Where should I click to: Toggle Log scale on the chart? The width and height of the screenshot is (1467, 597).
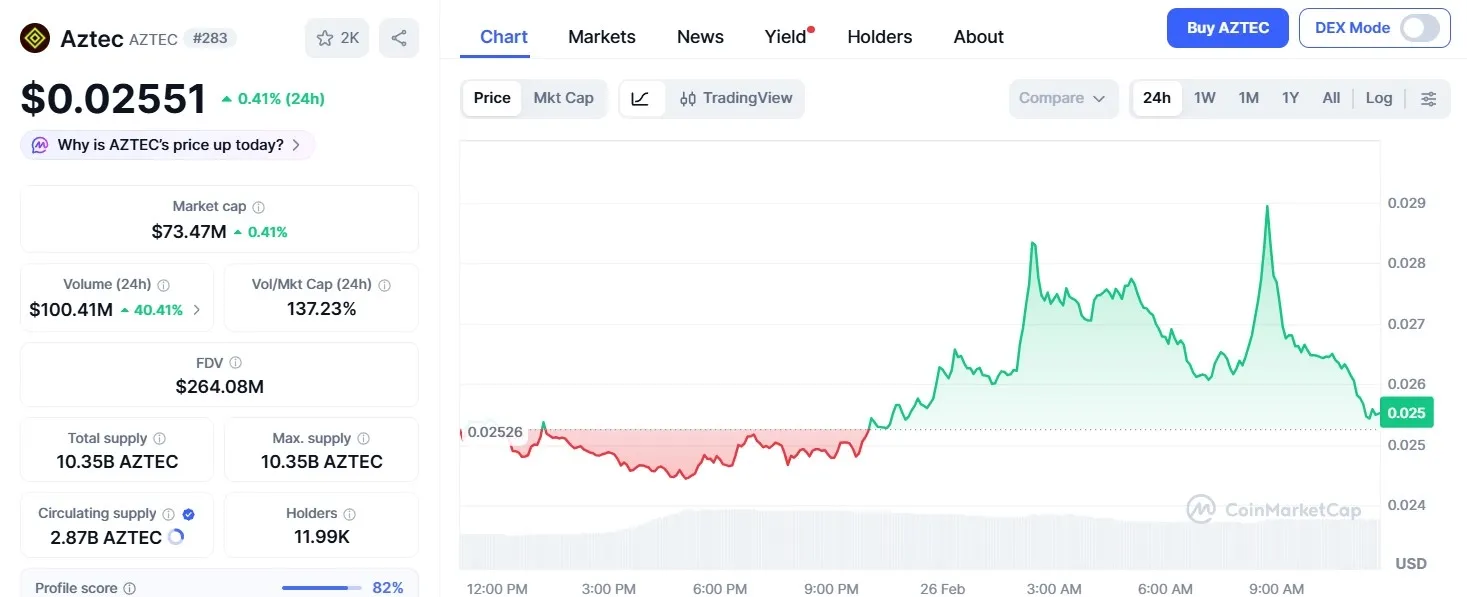coord(1379,98)
